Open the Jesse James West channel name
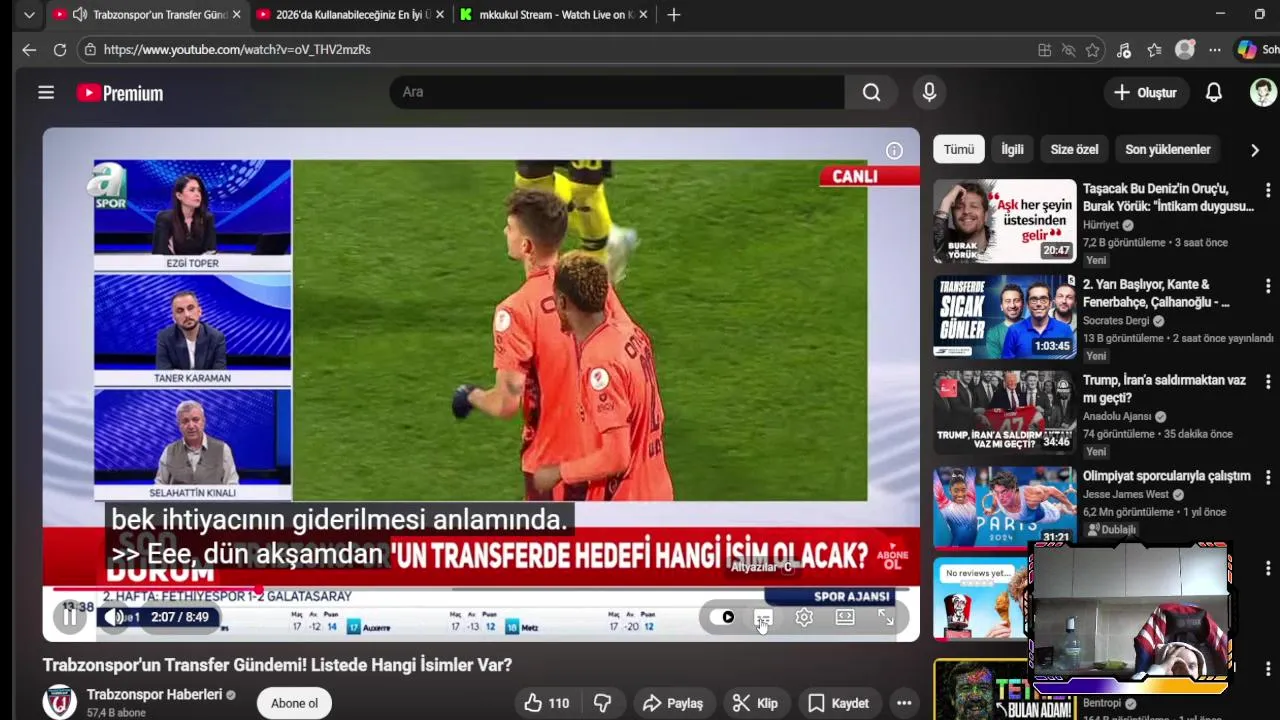Viewport: 1280px width, 720px height. [1125, 495]
